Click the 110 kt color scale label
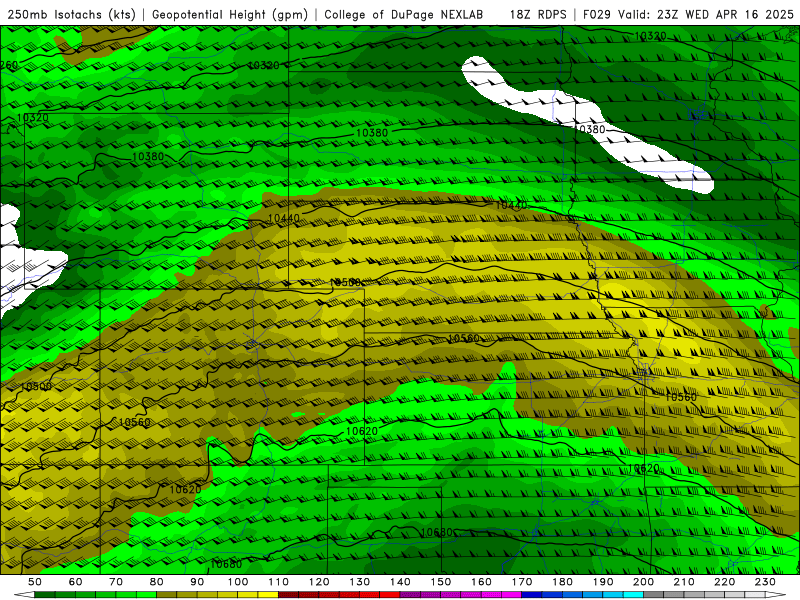This screenshot has height=600, width=800. [279, 582]
